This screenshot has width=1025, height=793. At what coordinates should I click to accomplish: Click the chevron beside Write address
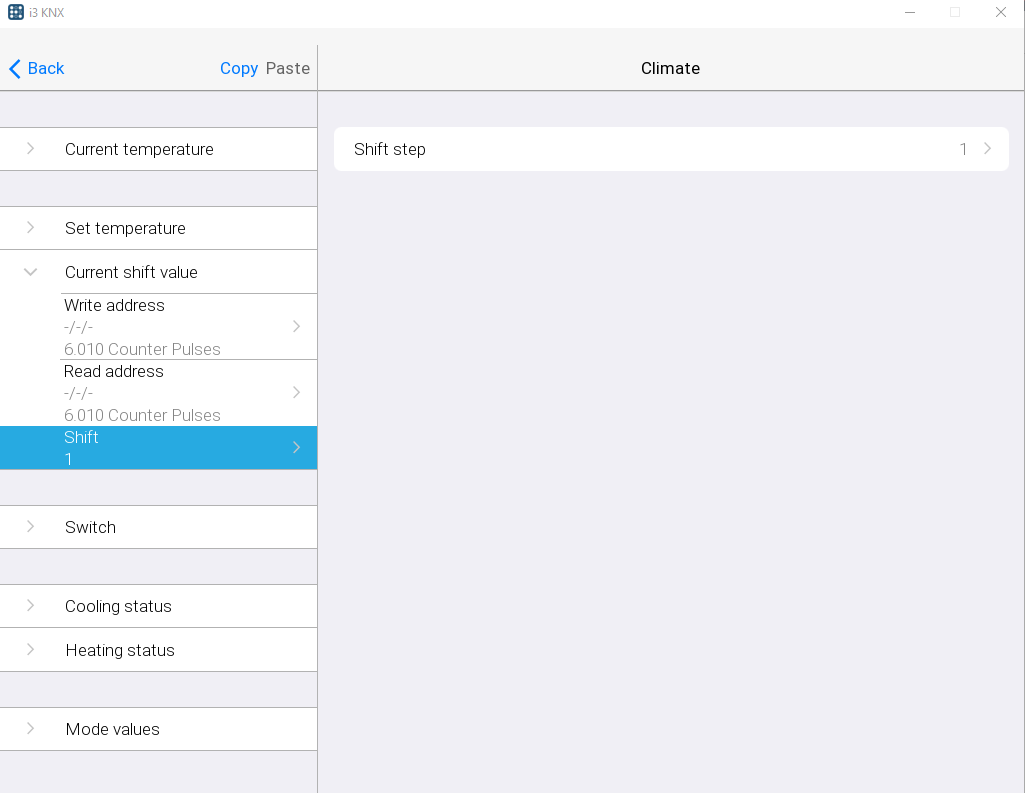tap(296, 326)
